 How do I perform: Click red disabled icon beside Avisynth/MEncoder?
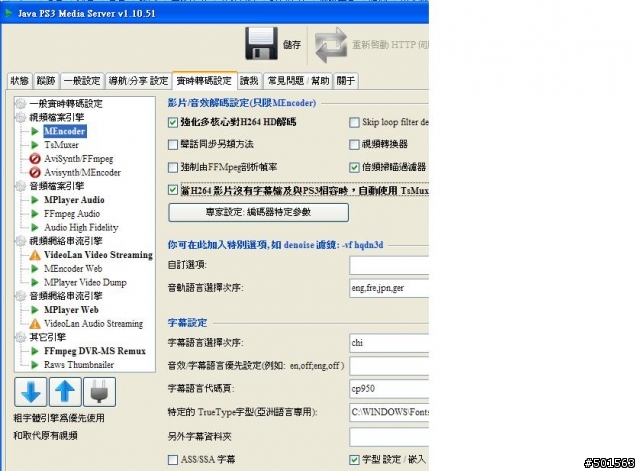click(x=35, y=172)
